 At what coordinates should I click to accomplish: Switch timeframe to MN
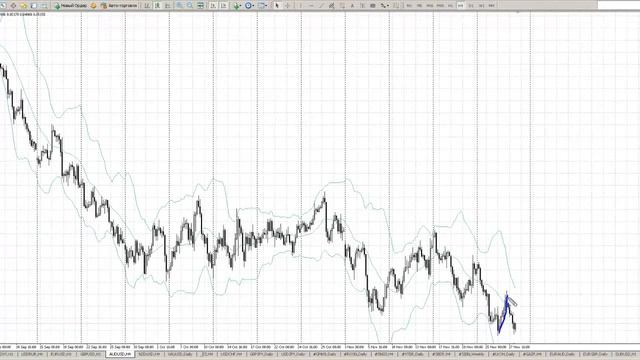pyautogui.click(x=491, y=6)
